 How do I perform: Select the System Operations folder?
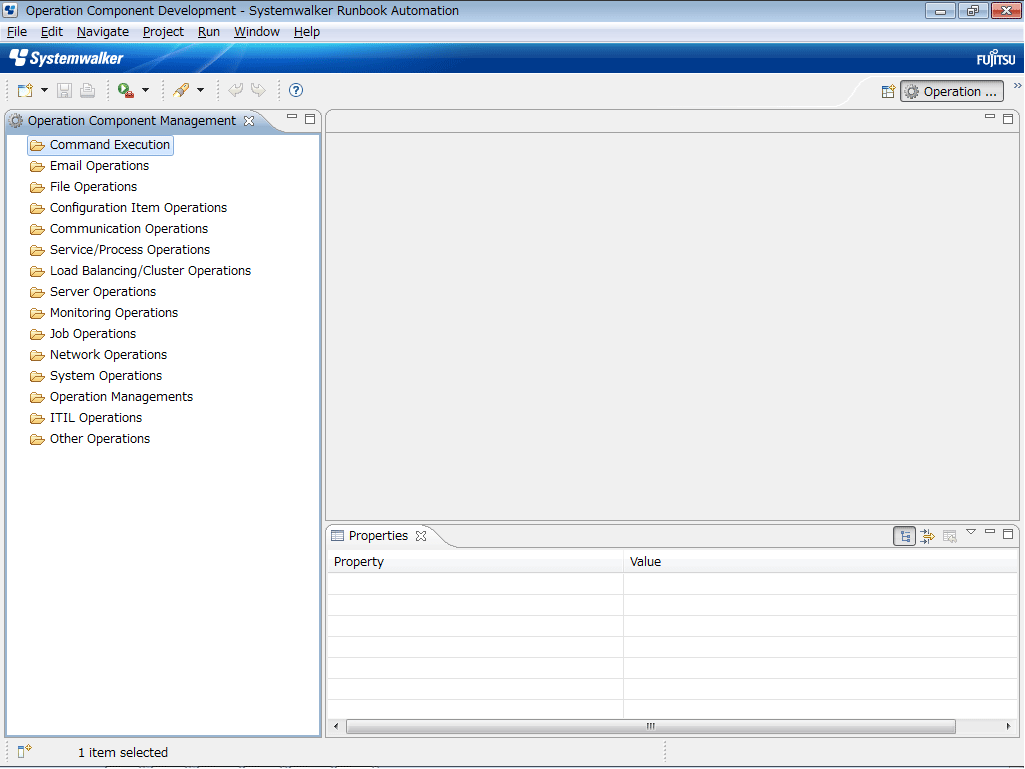(96, 375)
